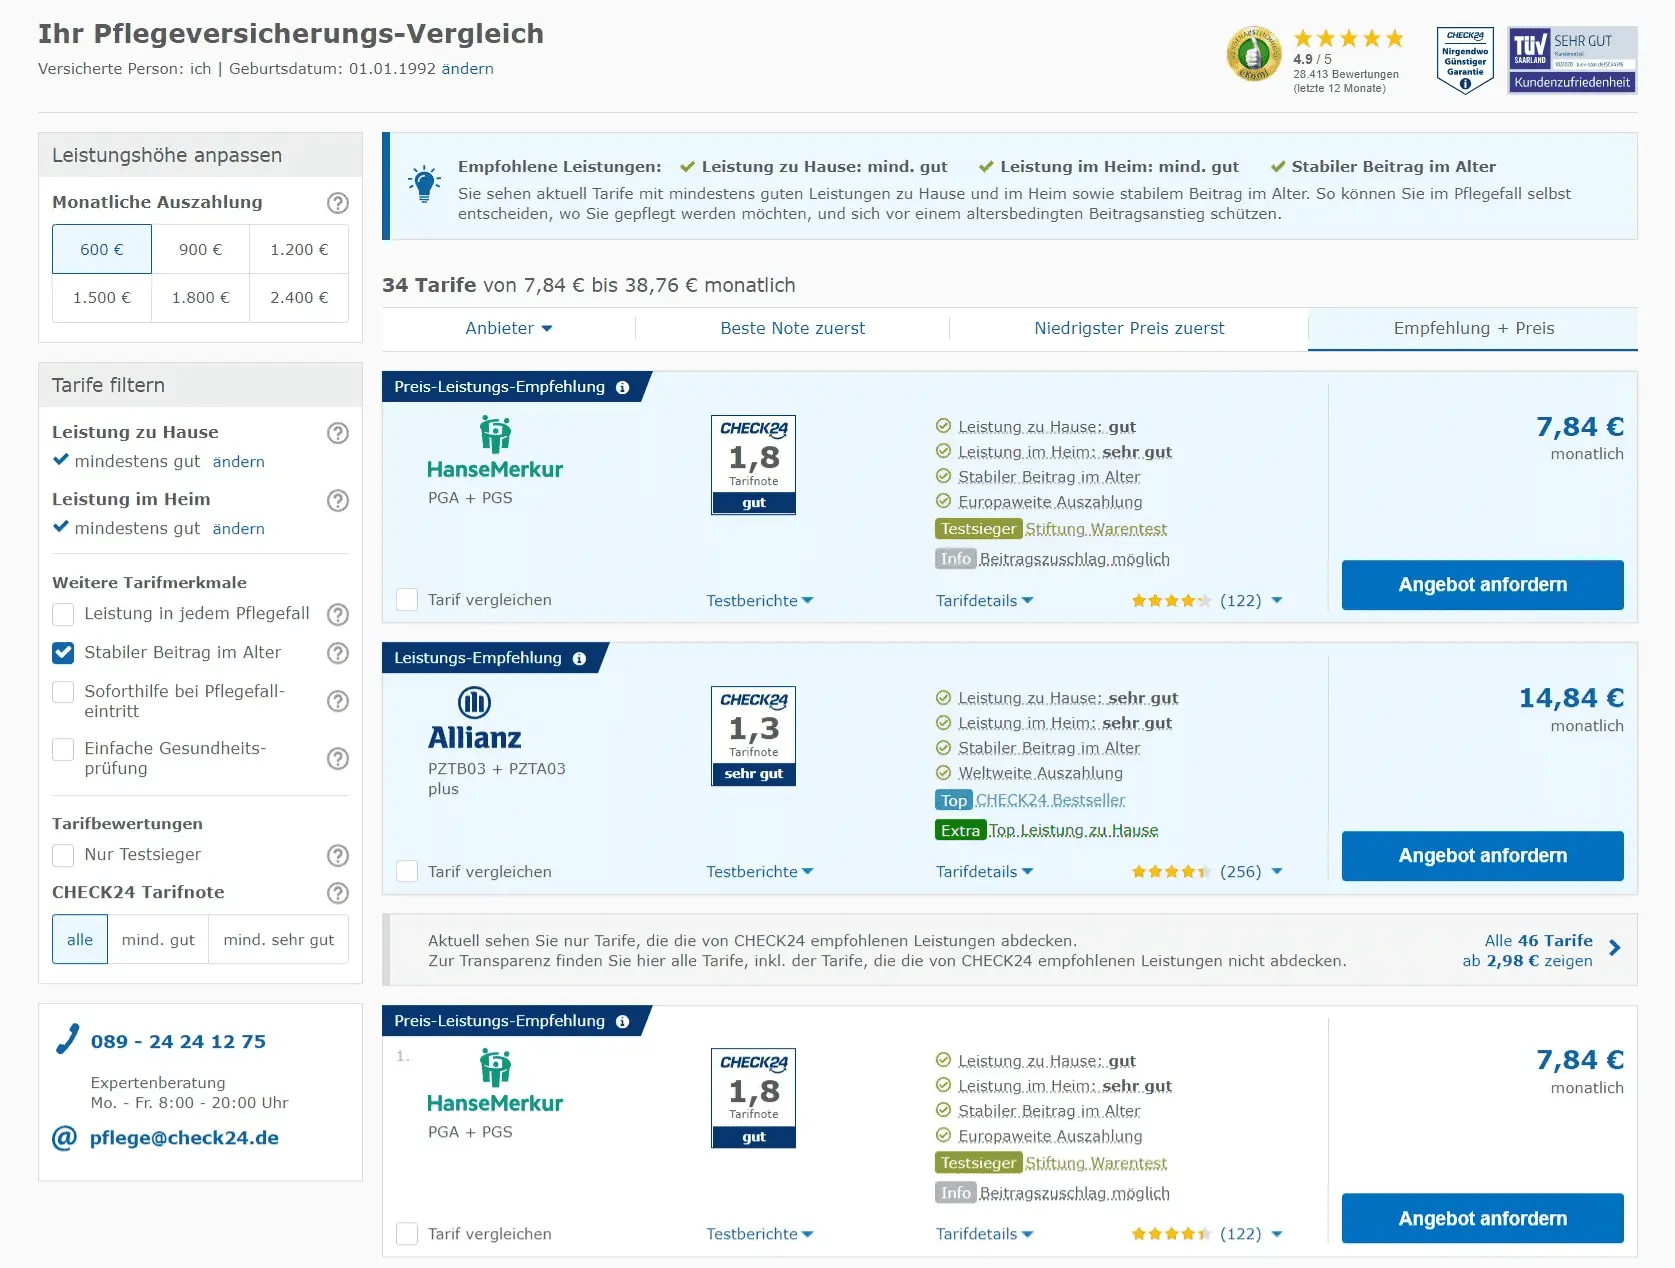Expand Testberichte for the HanseMerkur tariff
The width and height of the screenshot is (1675, 1268).
[760, 600]
